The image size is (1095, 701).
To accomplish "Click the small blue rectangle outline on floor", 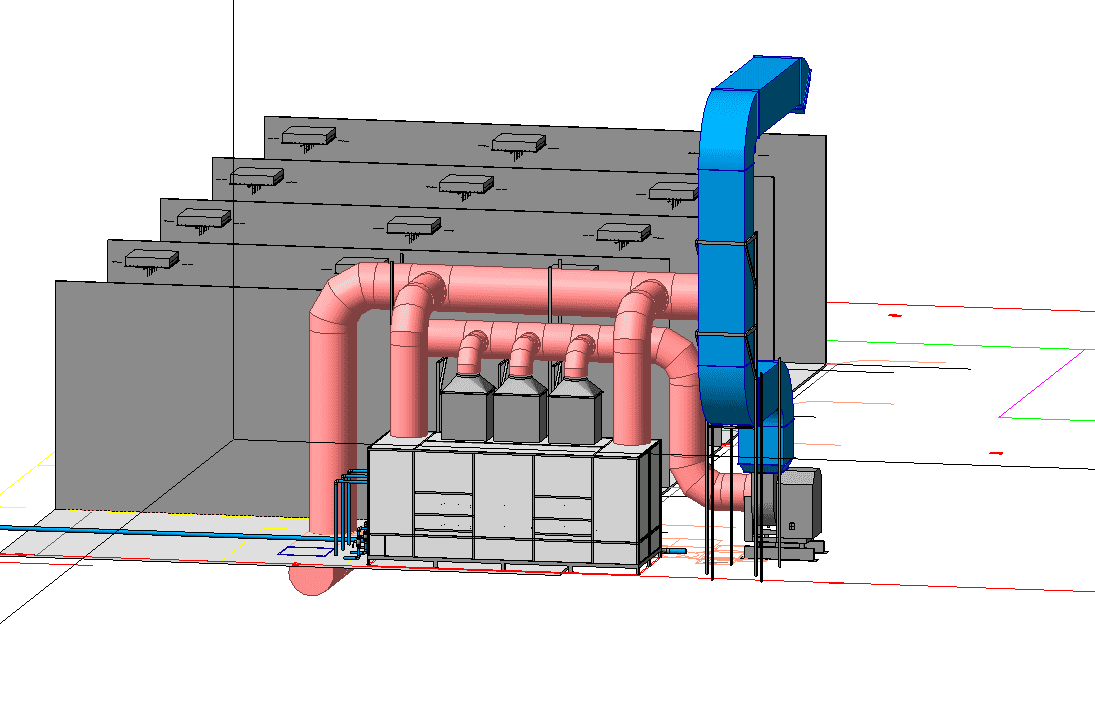I will coord(303,550).
